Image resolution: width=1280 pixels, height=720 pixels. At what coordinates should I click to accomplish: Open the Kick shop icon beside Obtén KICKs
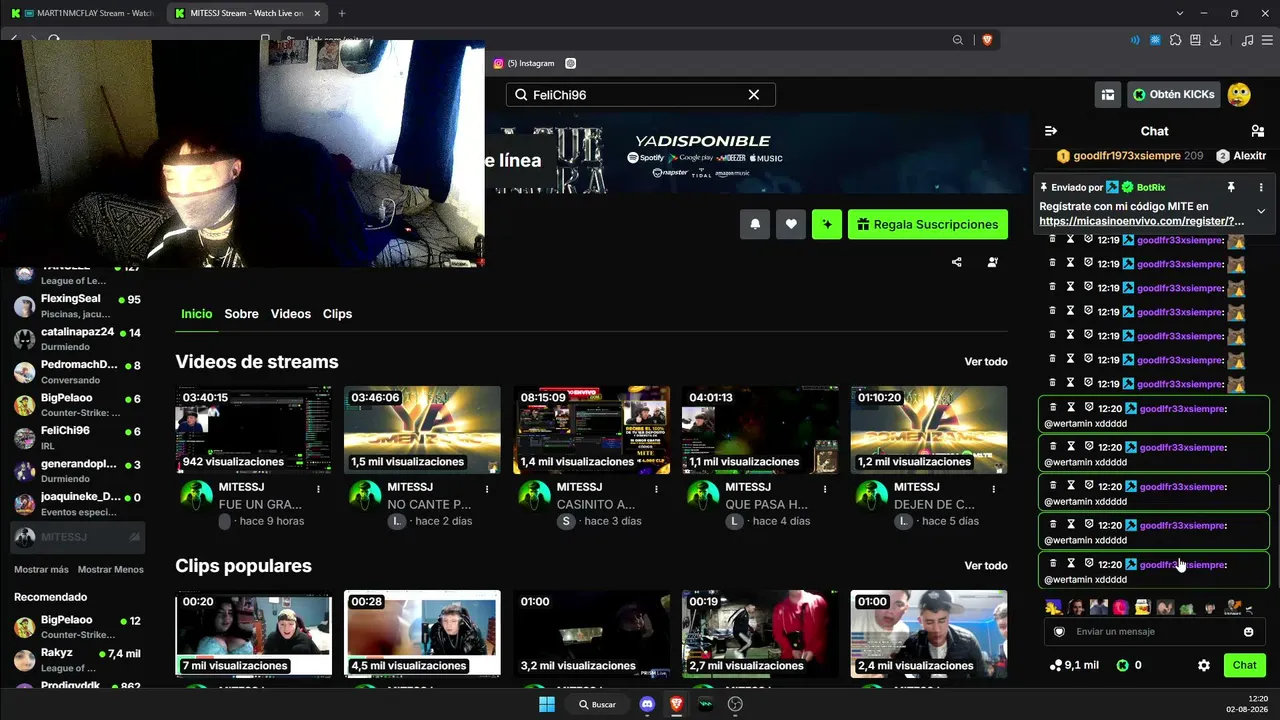[1108, 95]
